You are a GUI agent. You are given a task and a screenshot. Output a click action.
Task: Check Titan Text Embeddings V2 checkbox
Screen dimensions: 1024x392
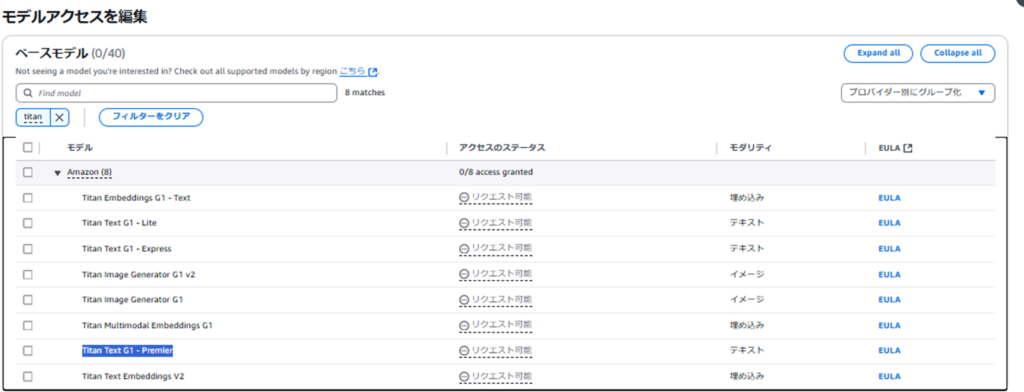click(x=27, y=376)
